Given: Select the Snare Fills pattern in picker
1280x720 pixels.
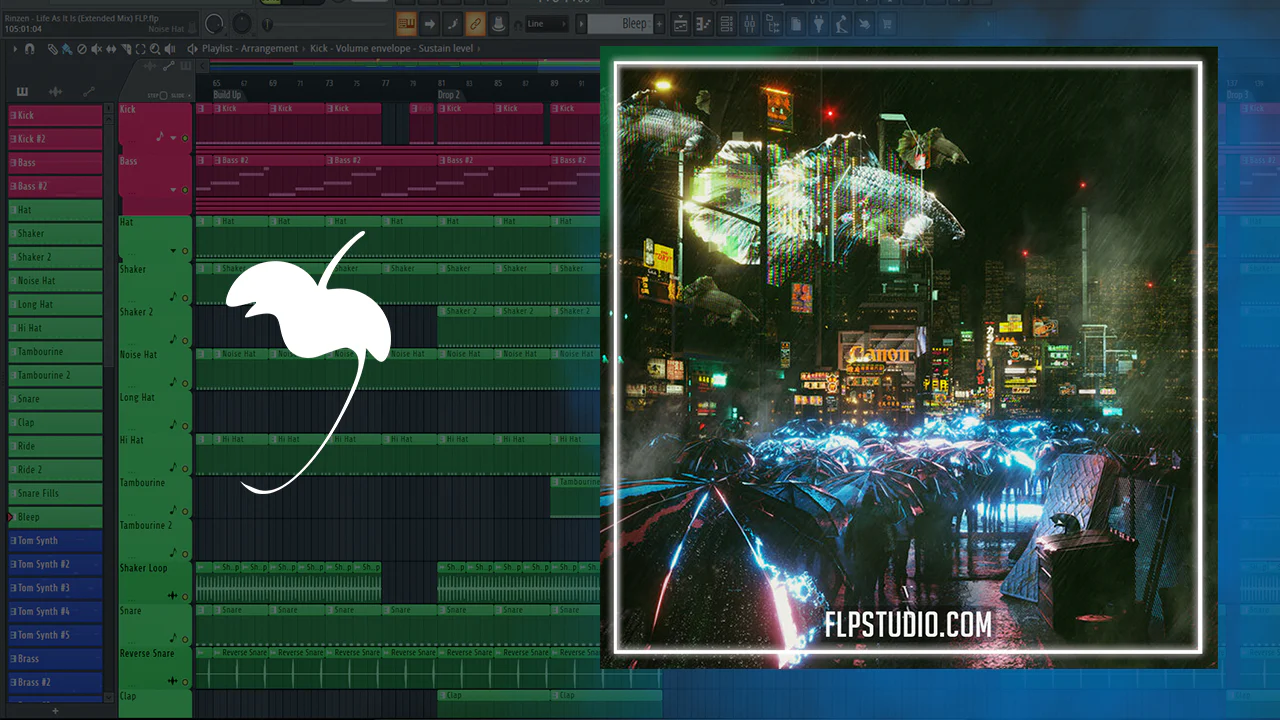Looking at the screenshot, I should [55, 493].
